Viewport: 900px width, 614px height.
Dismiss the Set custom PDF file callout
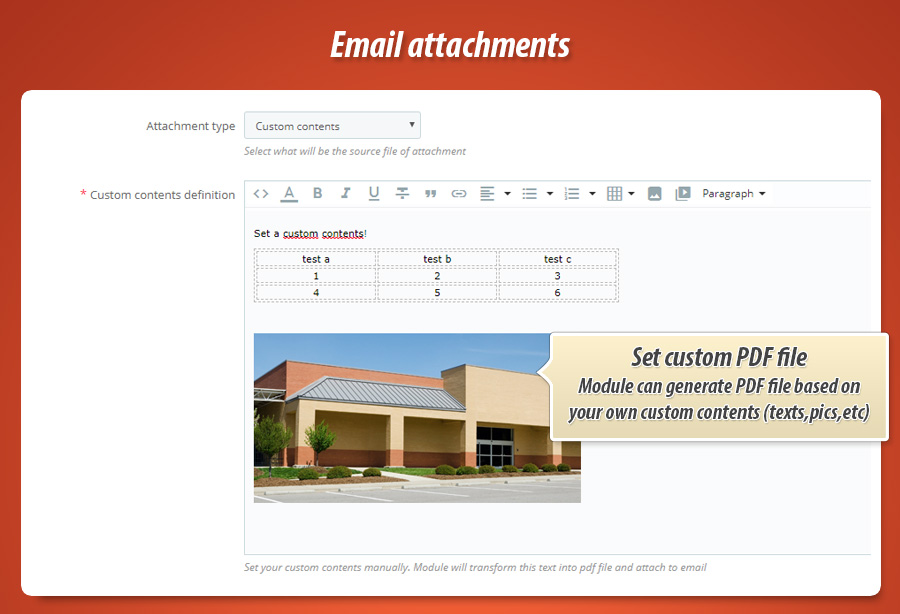[718, 385]
